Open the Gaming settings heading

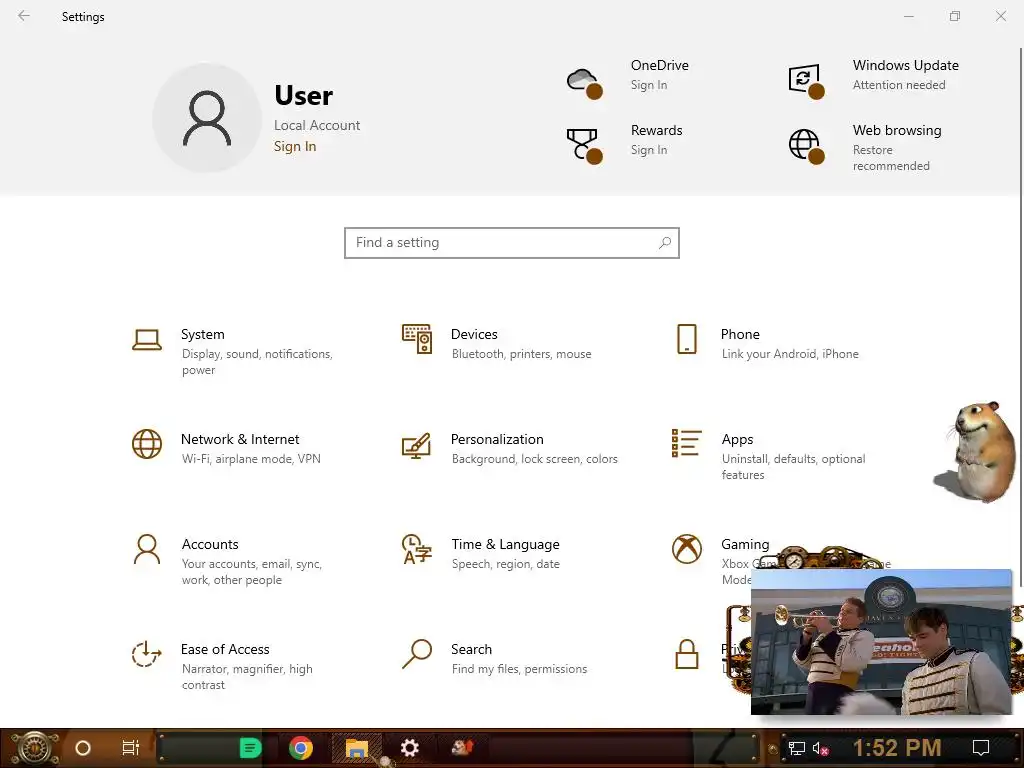point(745,545)
